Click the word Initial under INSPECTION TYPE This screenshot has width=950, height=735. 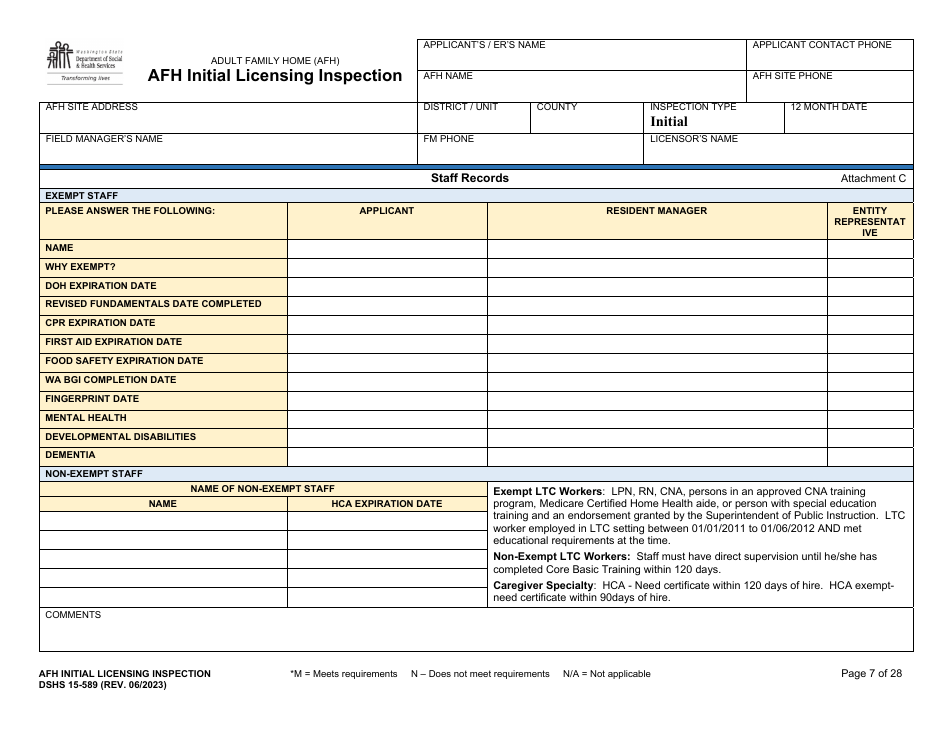(668, 121)
